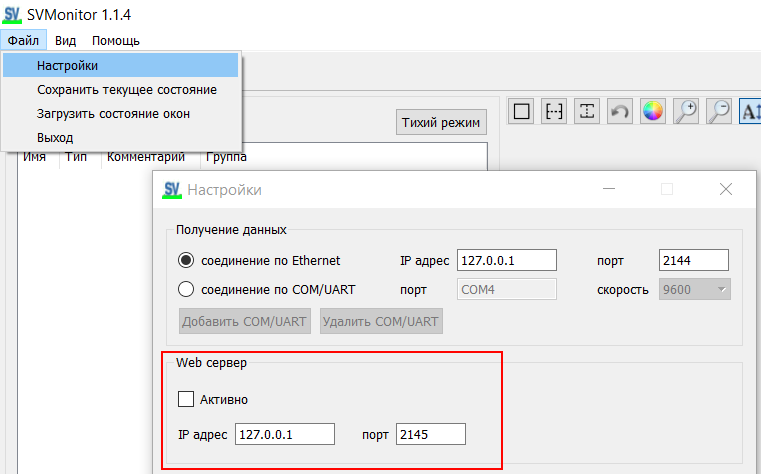Screen dimensions: 761x474
Task: Click the 'Удалить COM/UART' button
Action: coord(381,321)
